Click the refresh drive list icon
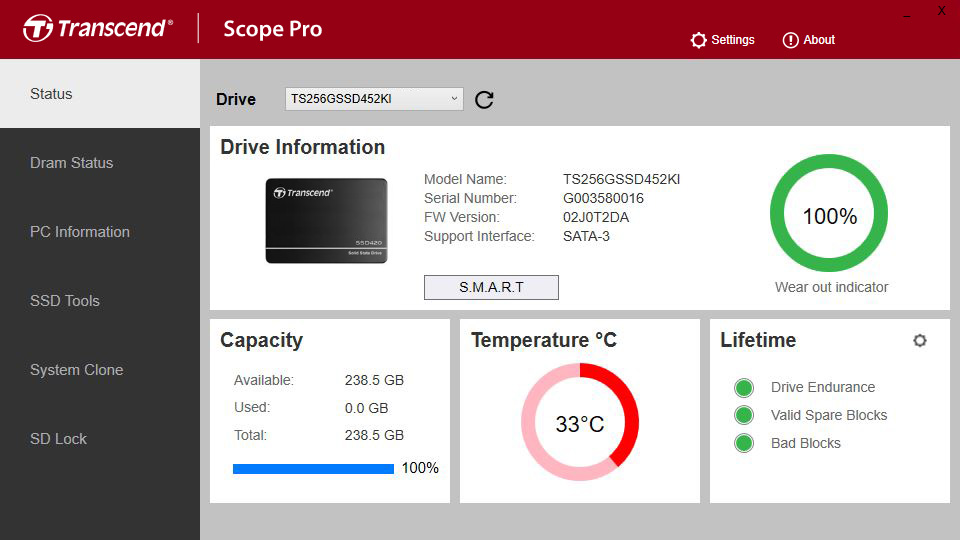Screen dimensions: 960x540 click(484, 99)
